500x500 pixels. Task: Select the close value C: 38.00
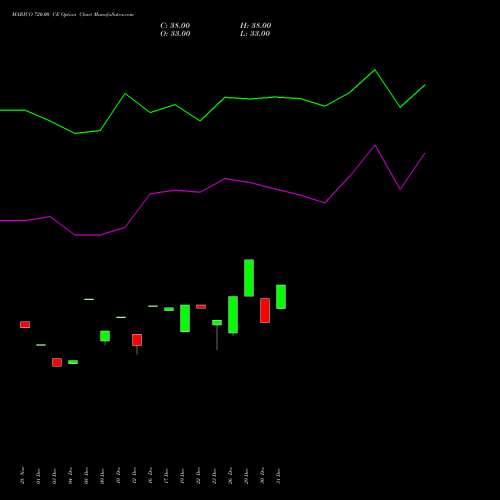click(x=175, y=26)
